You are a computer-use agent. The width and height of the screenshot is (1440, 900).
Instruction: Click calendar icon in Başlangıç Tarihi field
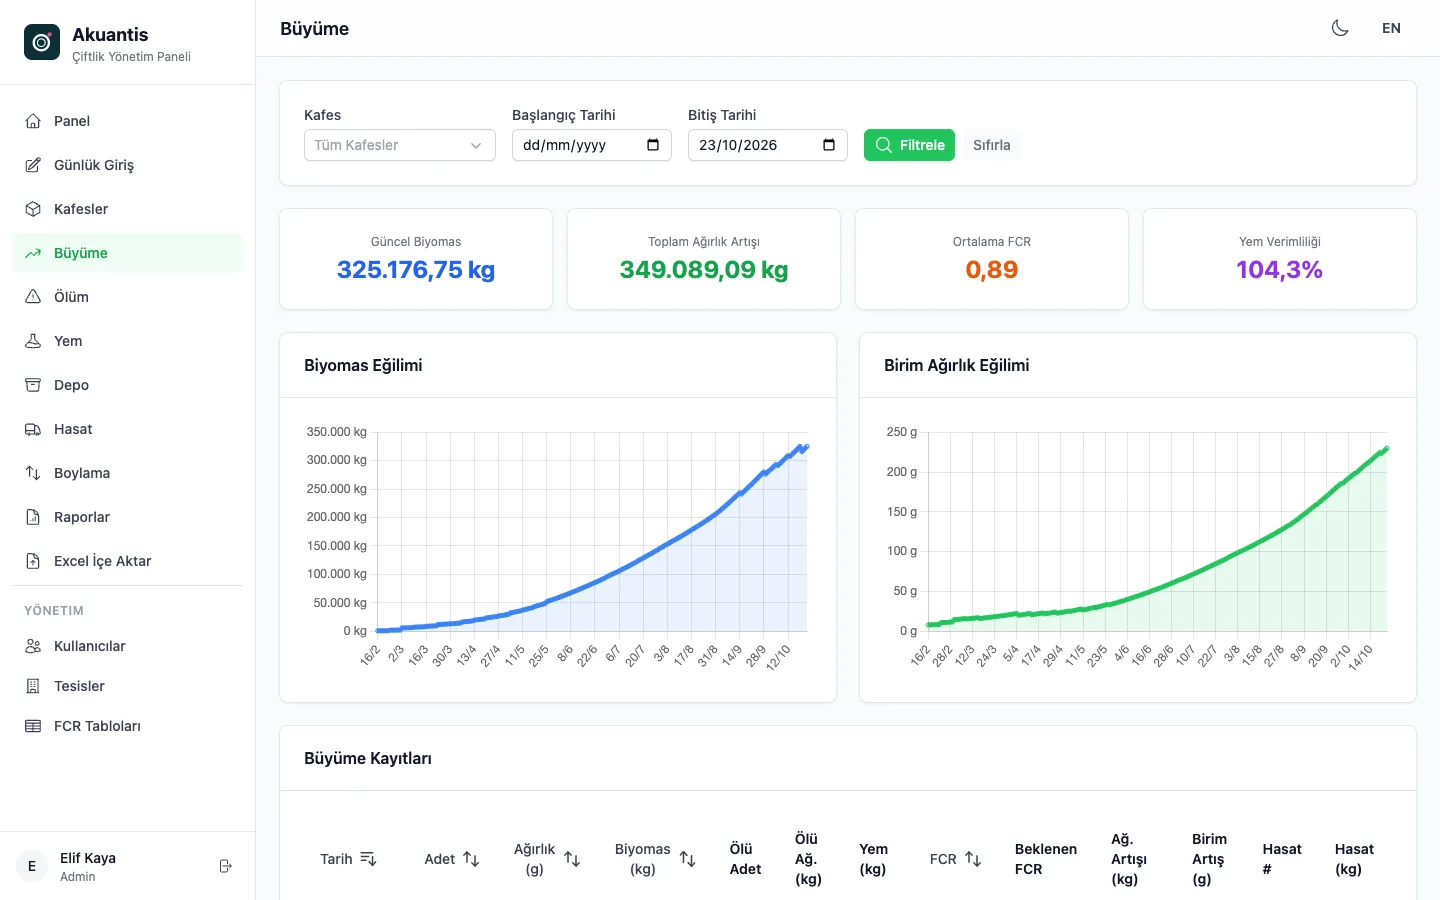[x=653, y=145]
